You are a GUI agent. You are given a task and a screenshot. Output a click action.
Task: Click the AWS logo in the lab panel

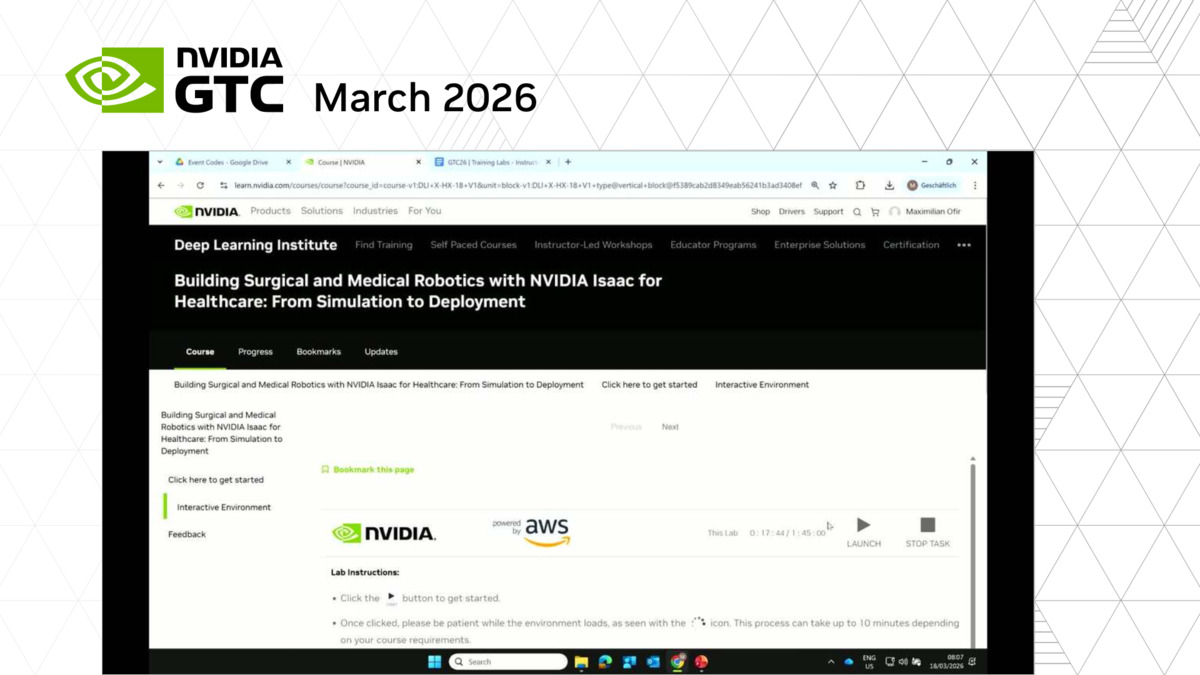click(547, 532)
